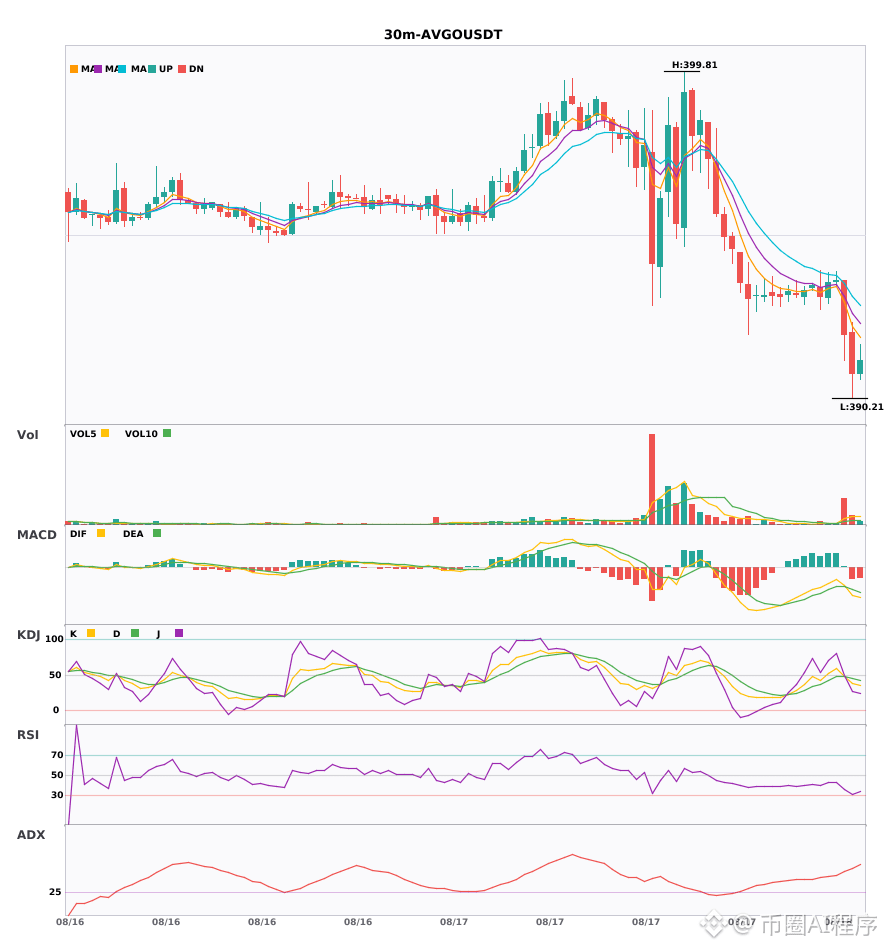Click the purple MA legend swatch
The height and width of the screenshot is (950, 885).
click(x=98, y=69)
